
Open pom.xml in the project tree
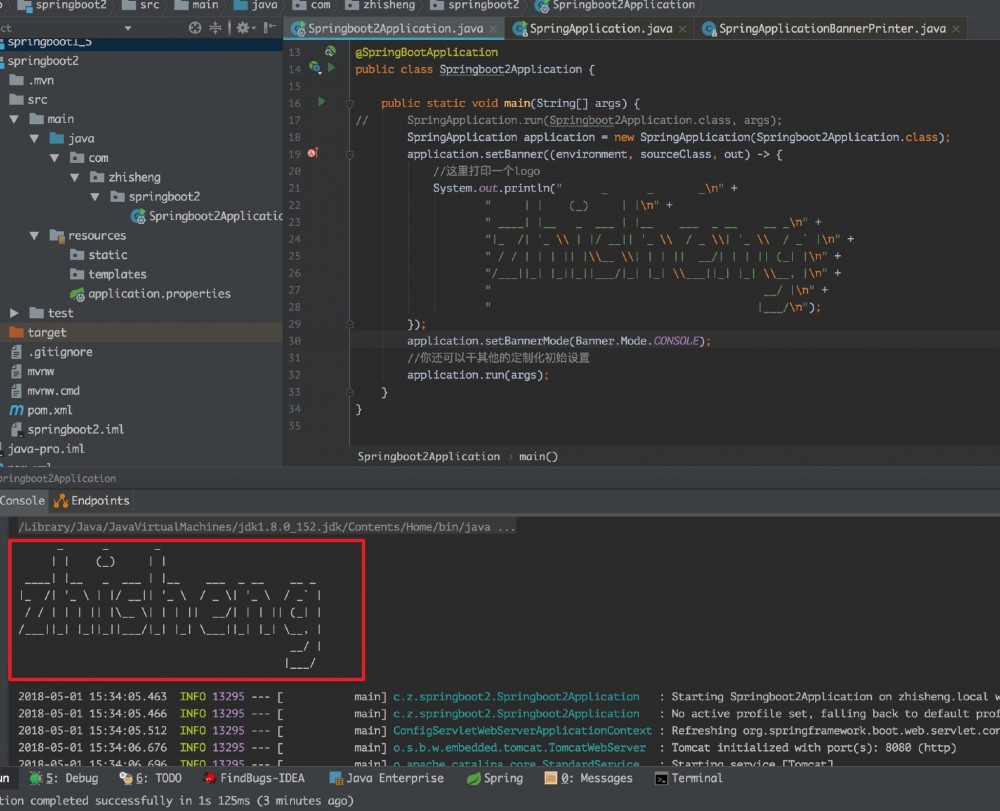click(x=49, y=410)
